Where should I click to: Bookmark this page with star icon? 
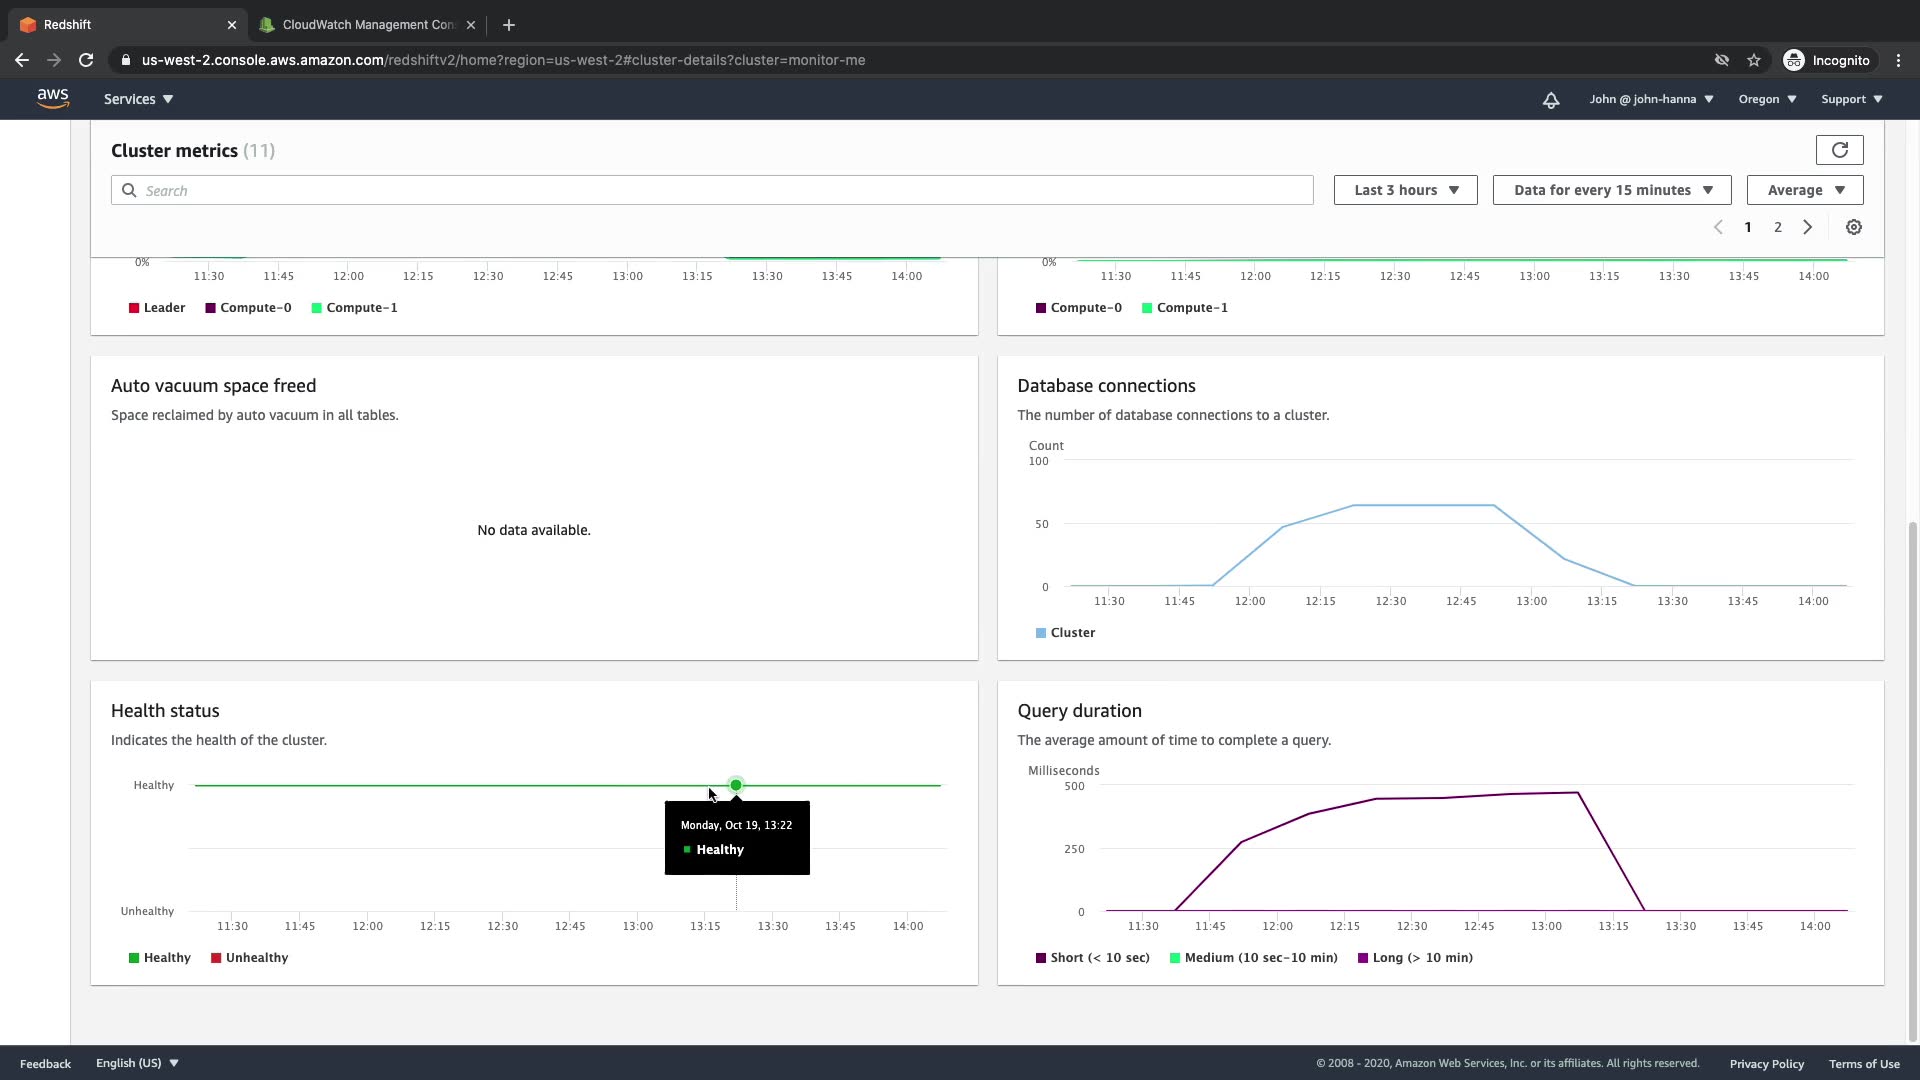click(x=1753, y=60)
